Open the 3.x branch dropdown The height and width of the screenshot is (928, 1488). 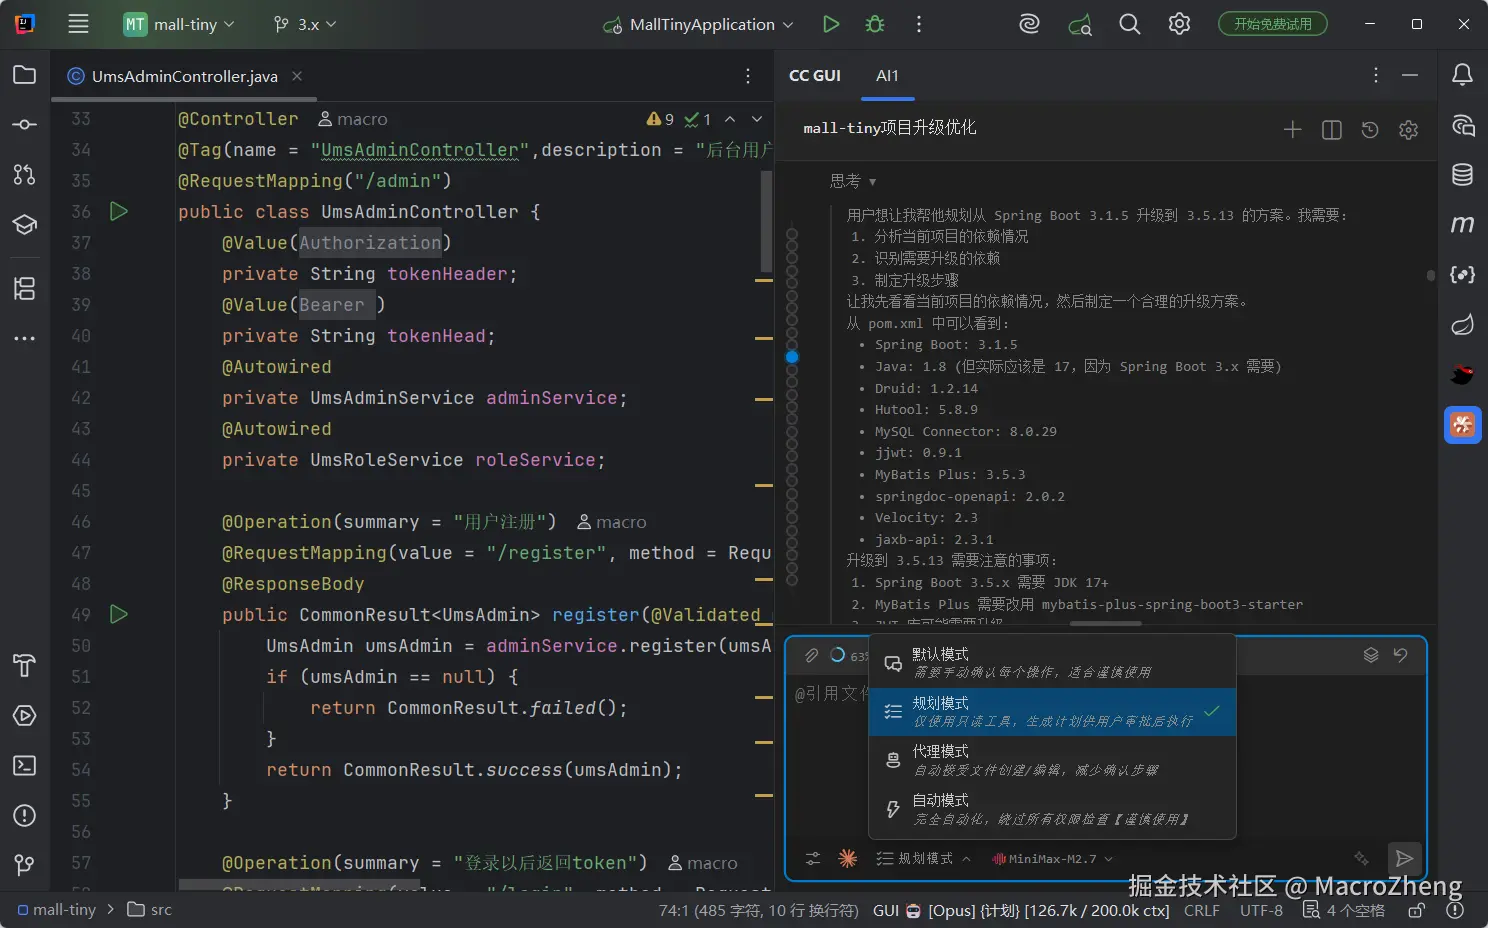(x=304, y=24)
